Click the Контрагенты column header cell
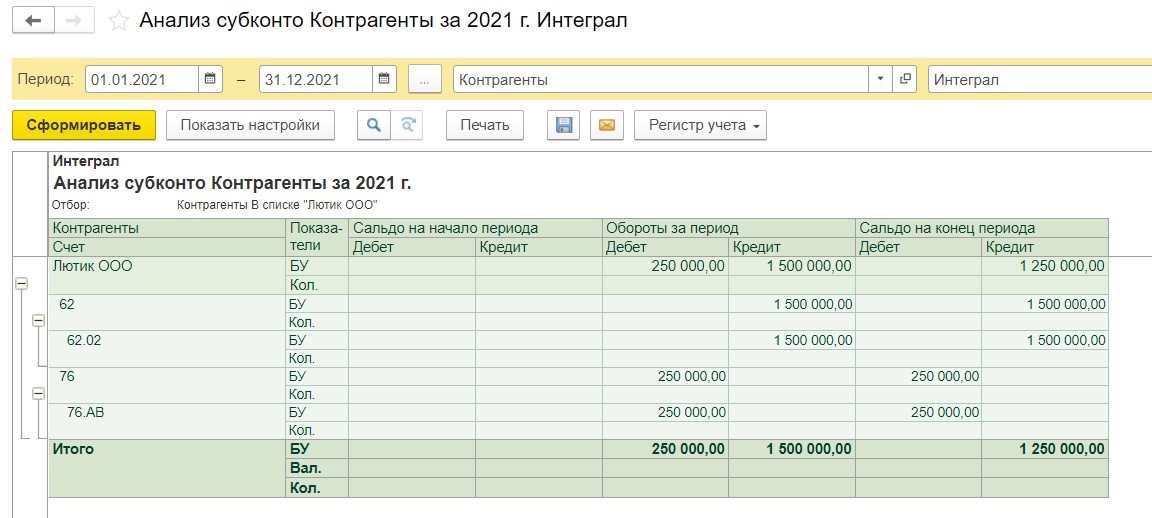Image resolution: width=1152 pixels, height=518 pixels. (x=168, y=228)
